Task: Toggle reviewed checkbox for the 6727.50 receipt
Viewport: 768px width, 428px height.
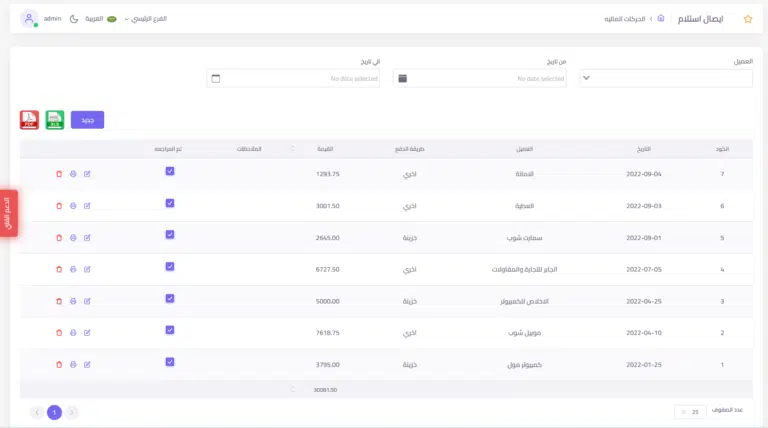Action: (170, 266)
